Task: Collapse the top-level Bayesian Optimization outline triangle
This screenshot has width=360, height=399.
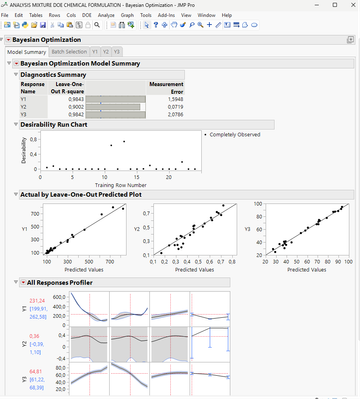Action: (2, 39)
